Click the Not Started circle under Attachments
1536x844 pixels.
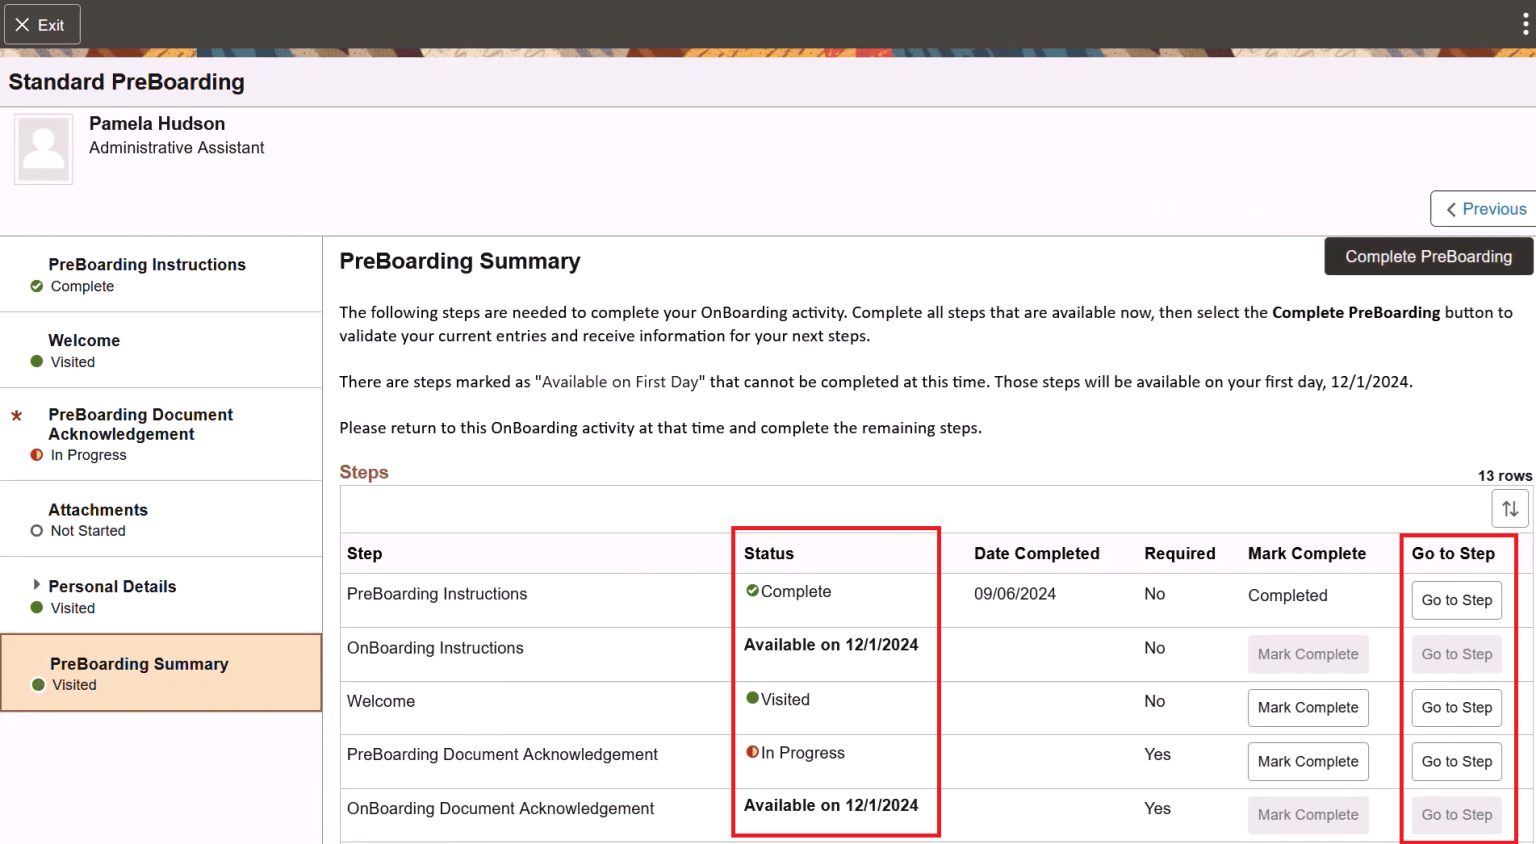[38, 531]
